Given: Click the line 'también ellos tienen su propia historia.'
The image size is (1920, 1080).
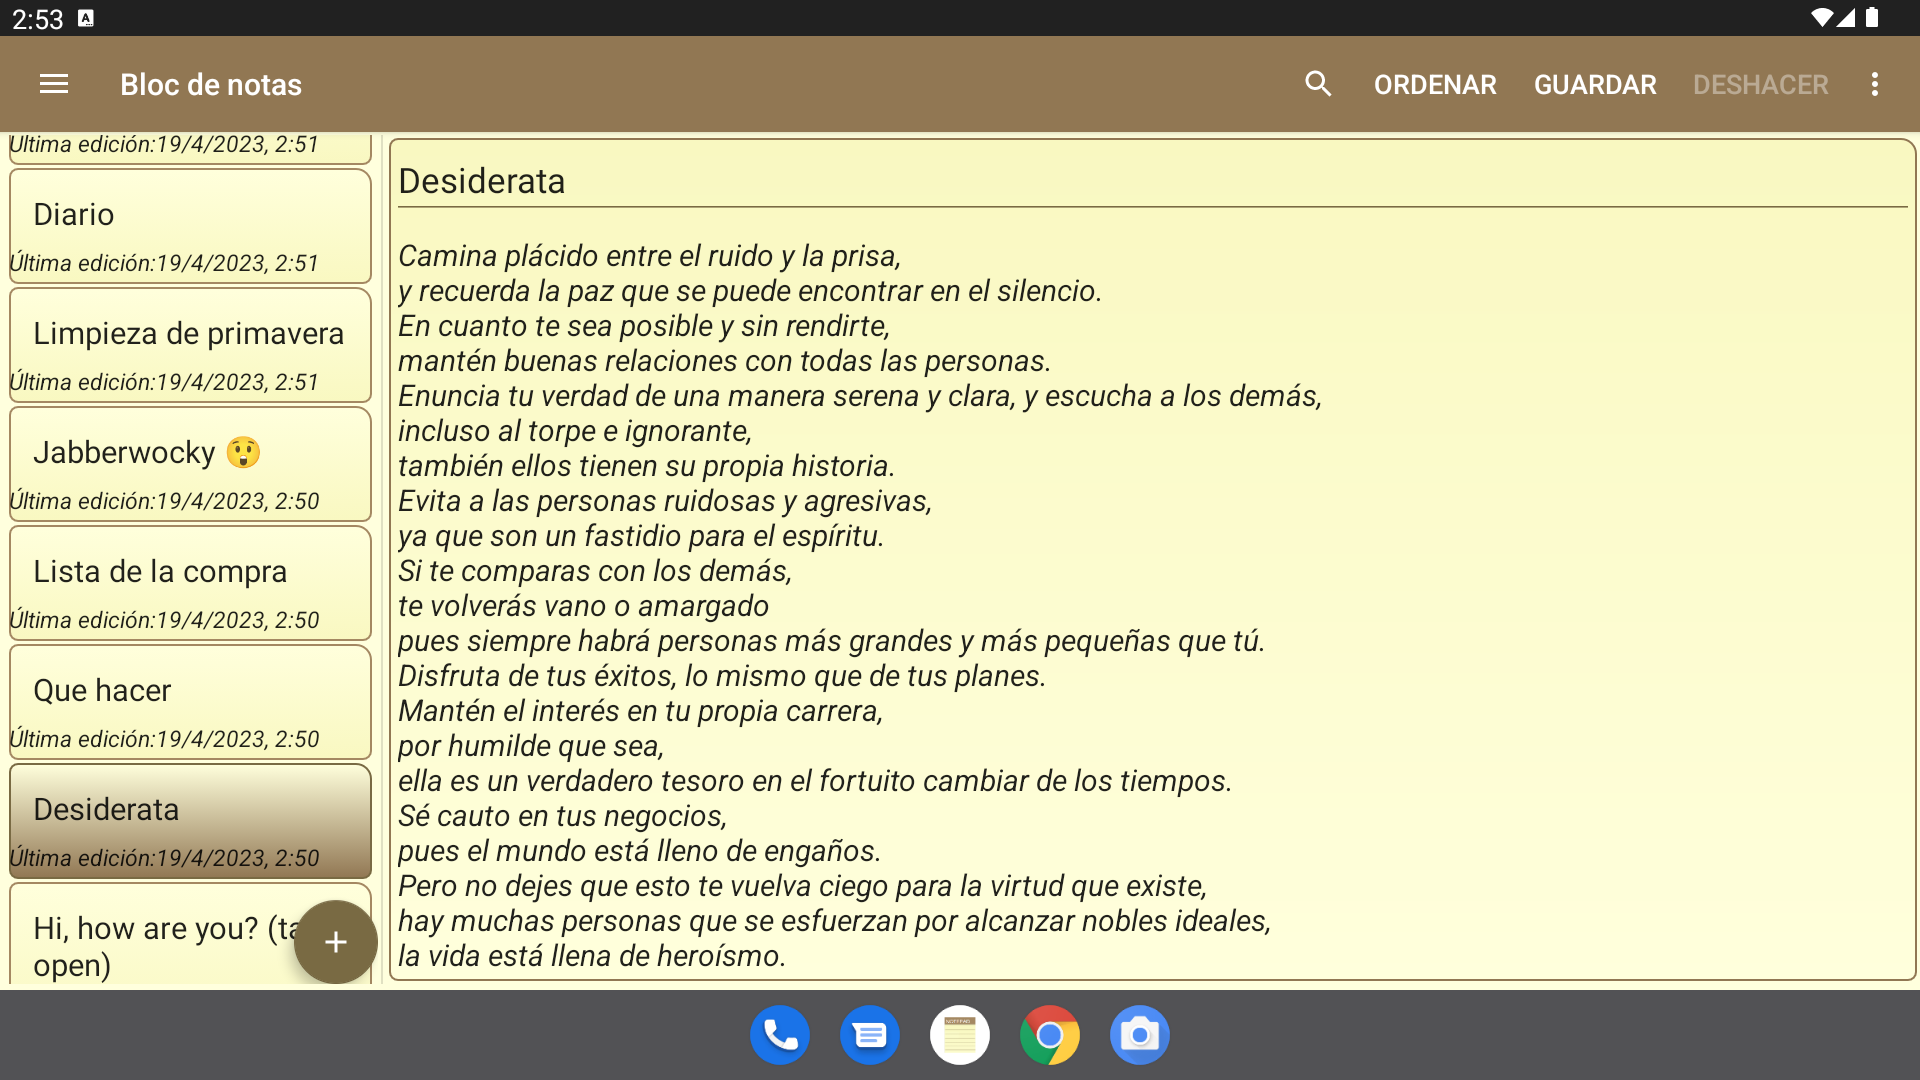Looking at the screenshot, I should [x=646, y=466].
